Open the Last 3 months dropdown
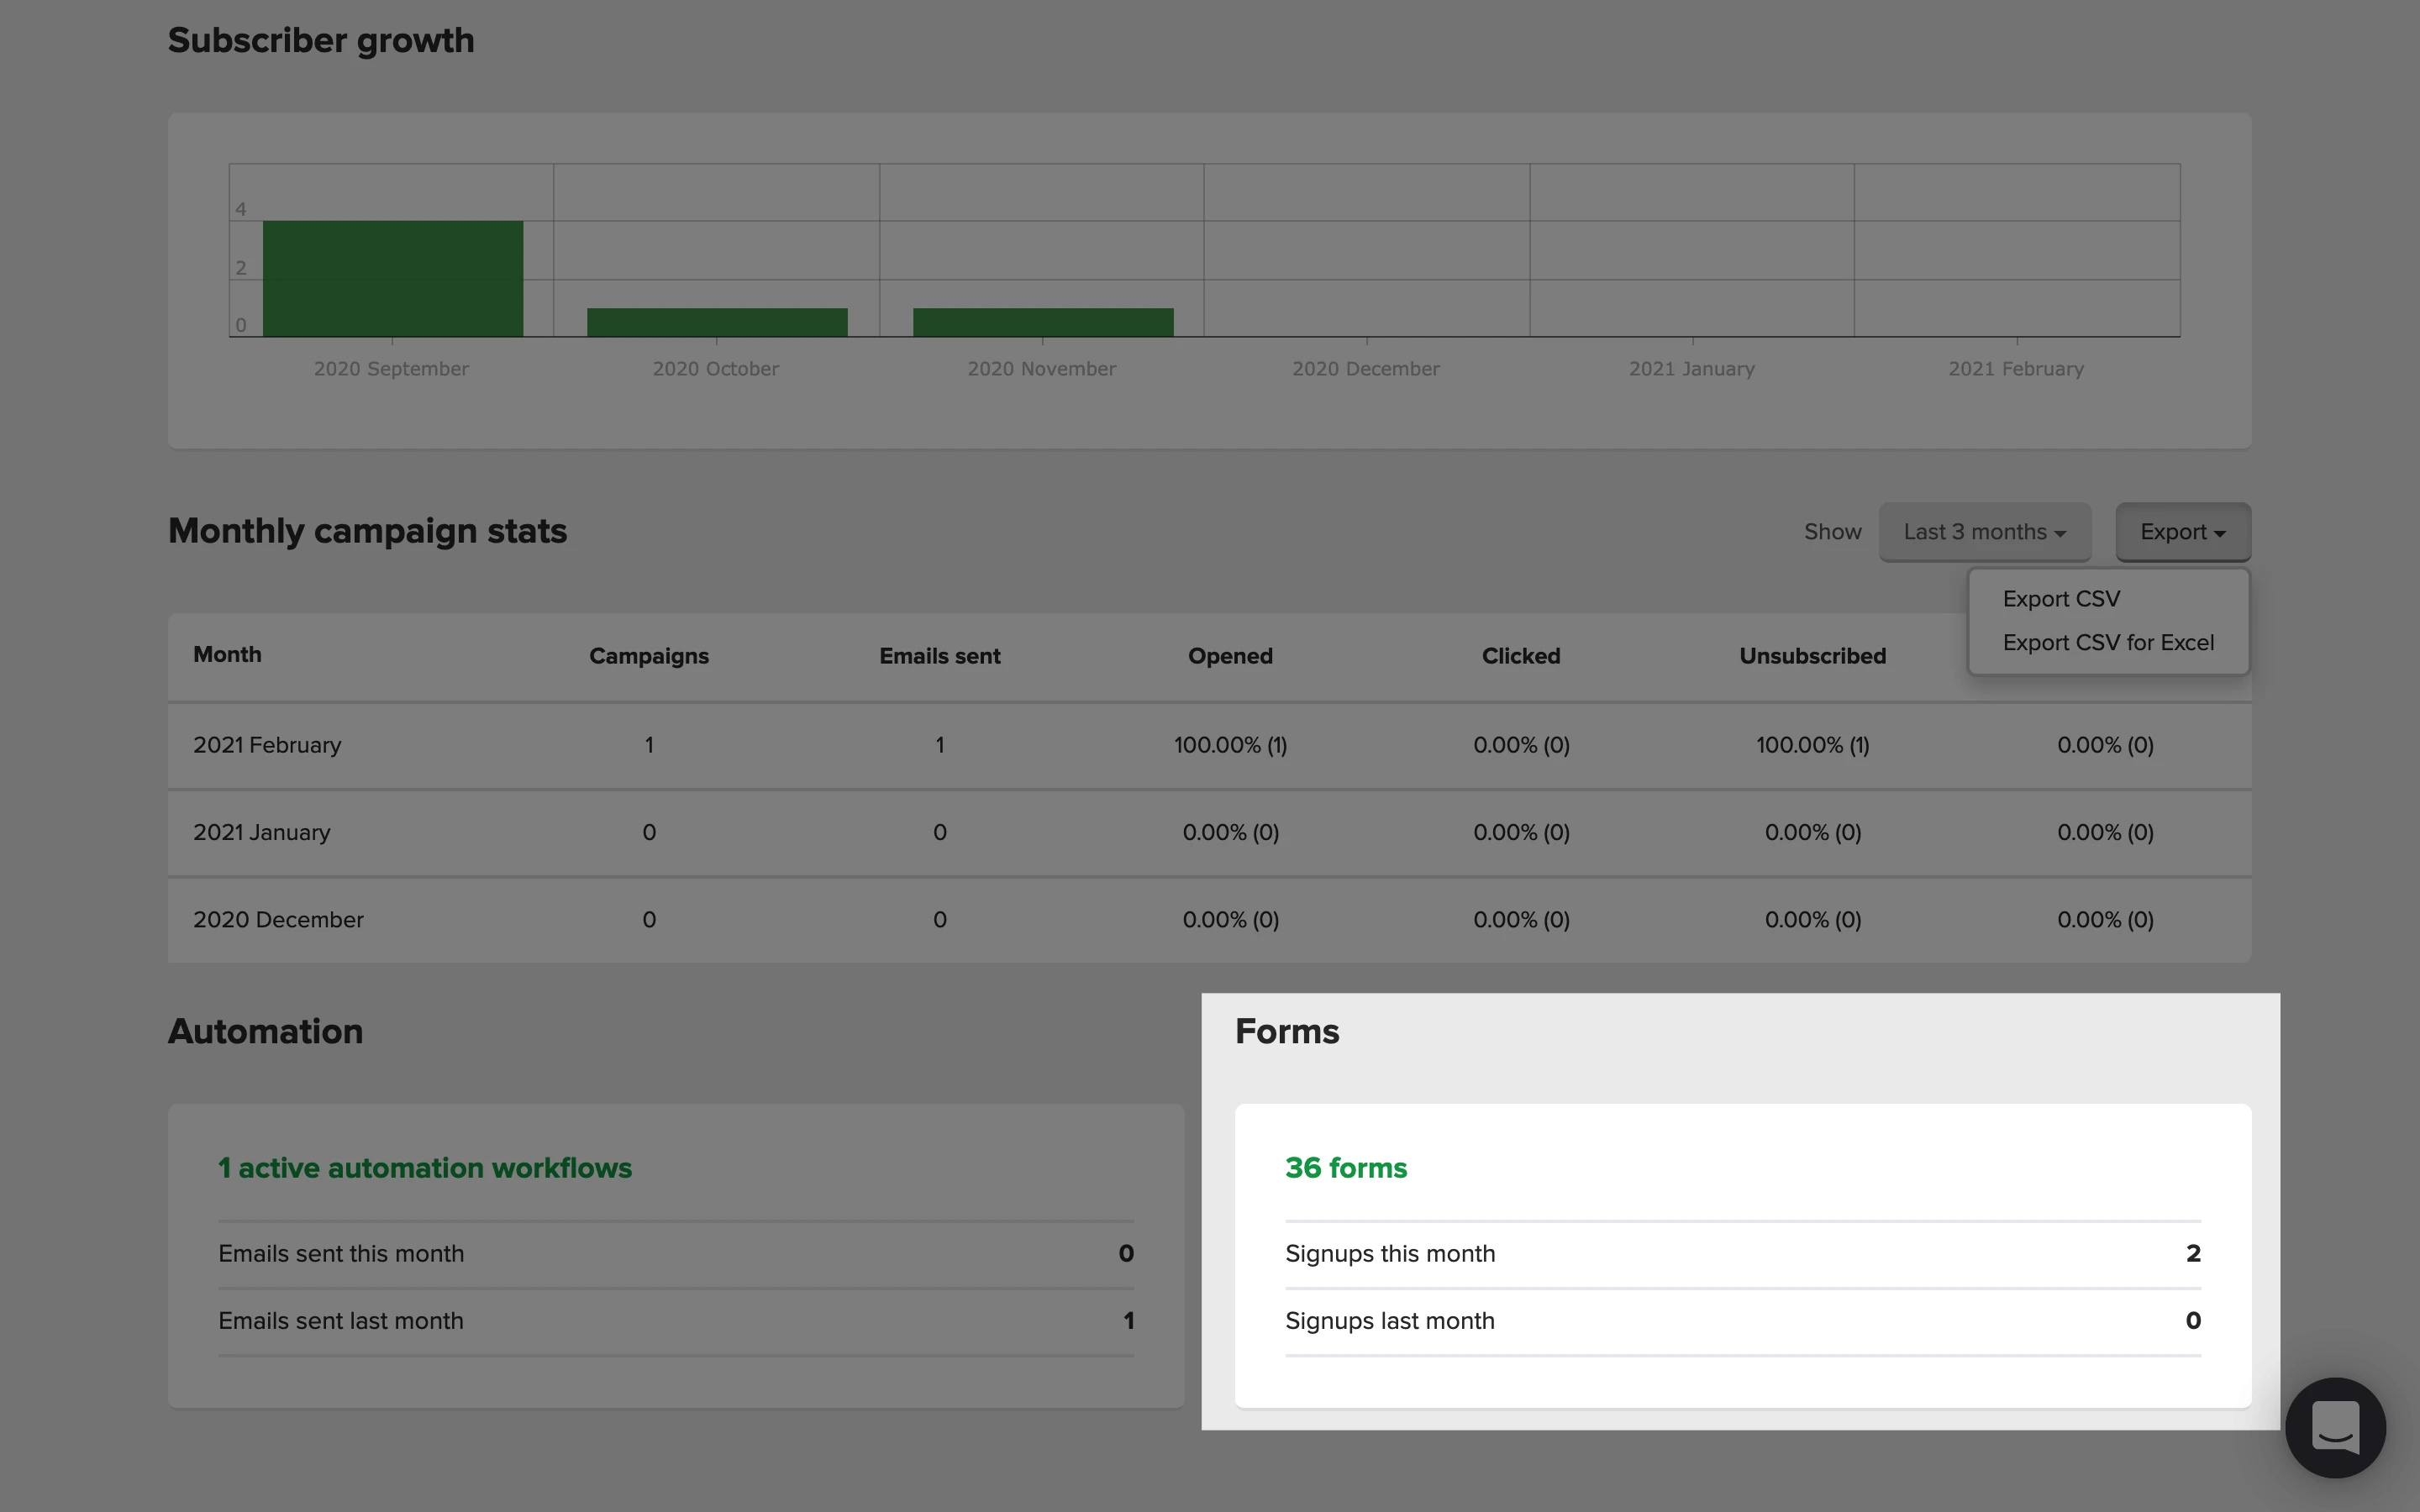2420x1512 pixels. pos(1984,532)
